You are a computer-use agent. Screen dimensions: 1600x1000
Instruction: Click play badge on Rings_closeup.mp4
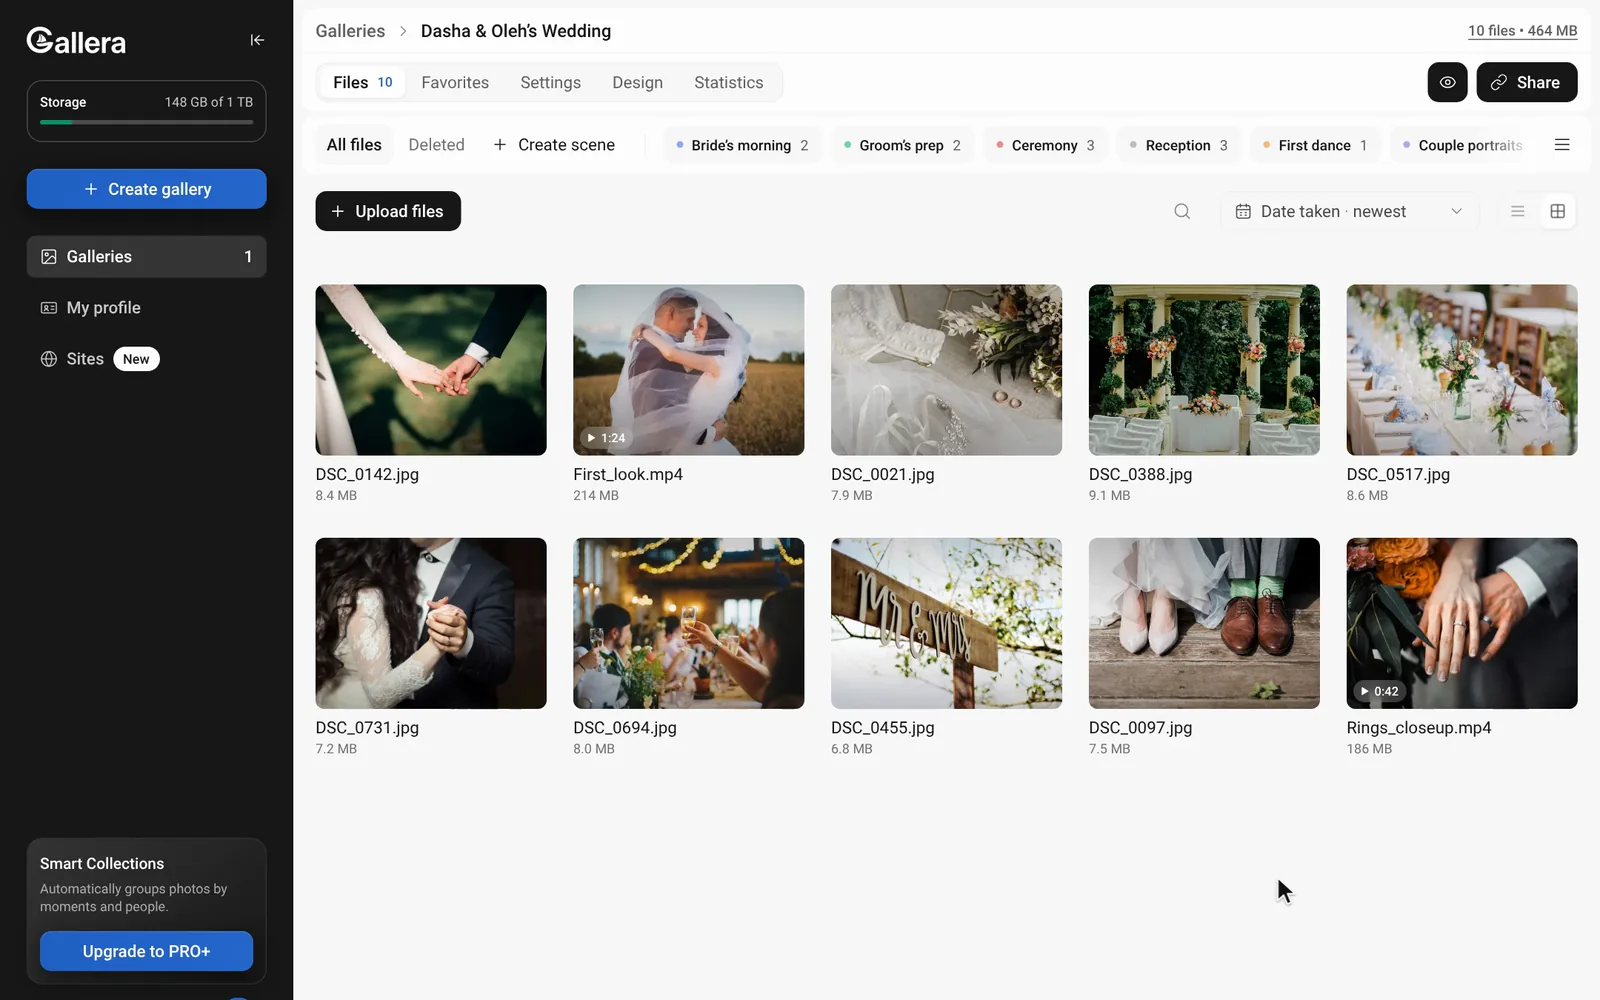point(1379,691)
